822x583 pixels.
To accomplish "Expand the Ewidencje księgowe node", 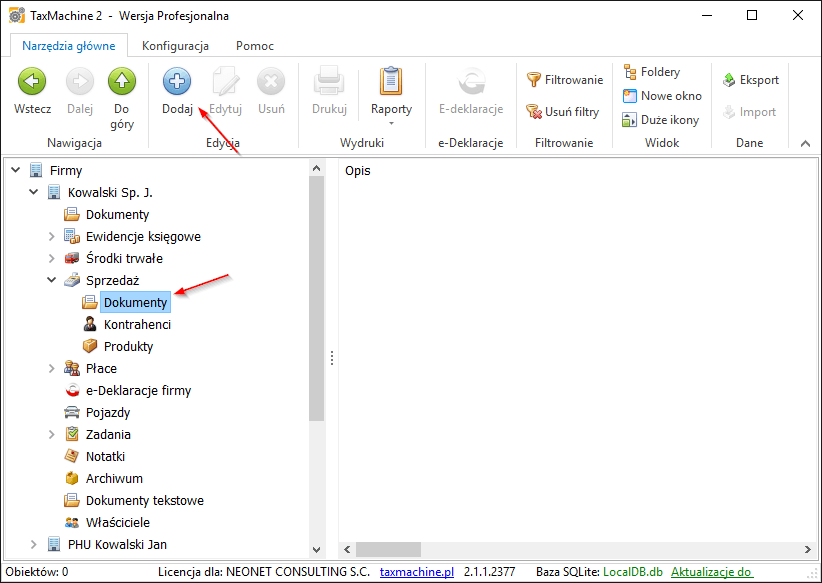I will 52,237.
